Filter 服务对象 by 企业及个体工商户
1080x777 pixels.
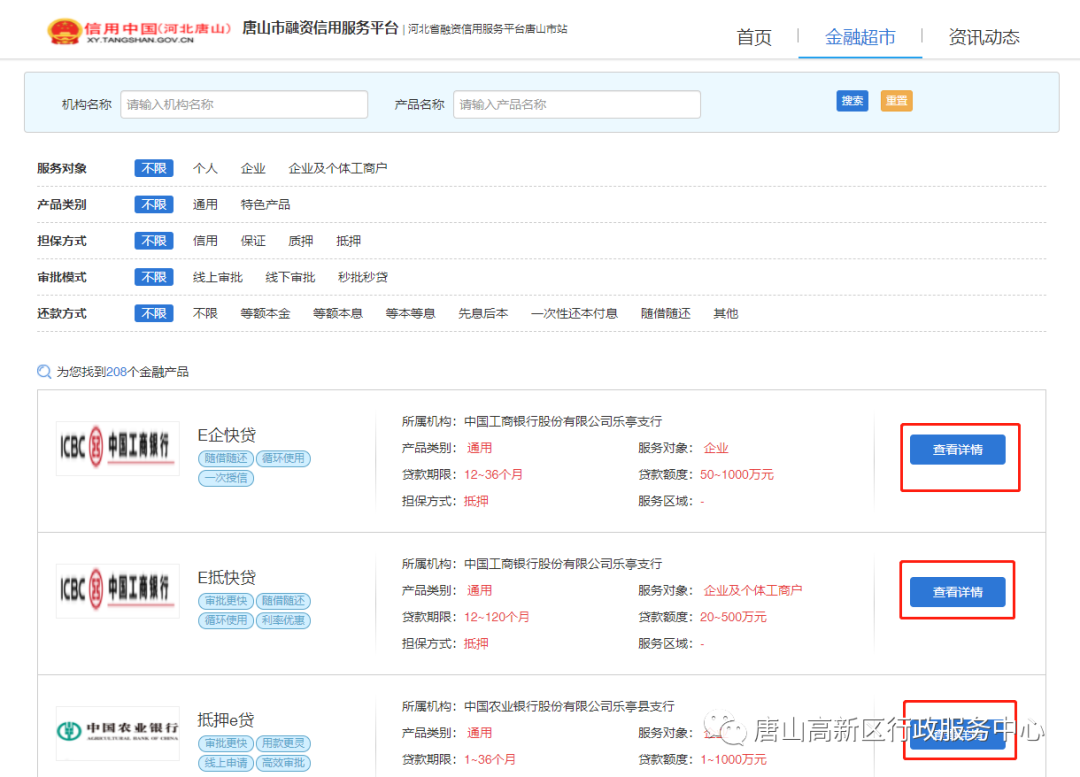coord(337,169)
